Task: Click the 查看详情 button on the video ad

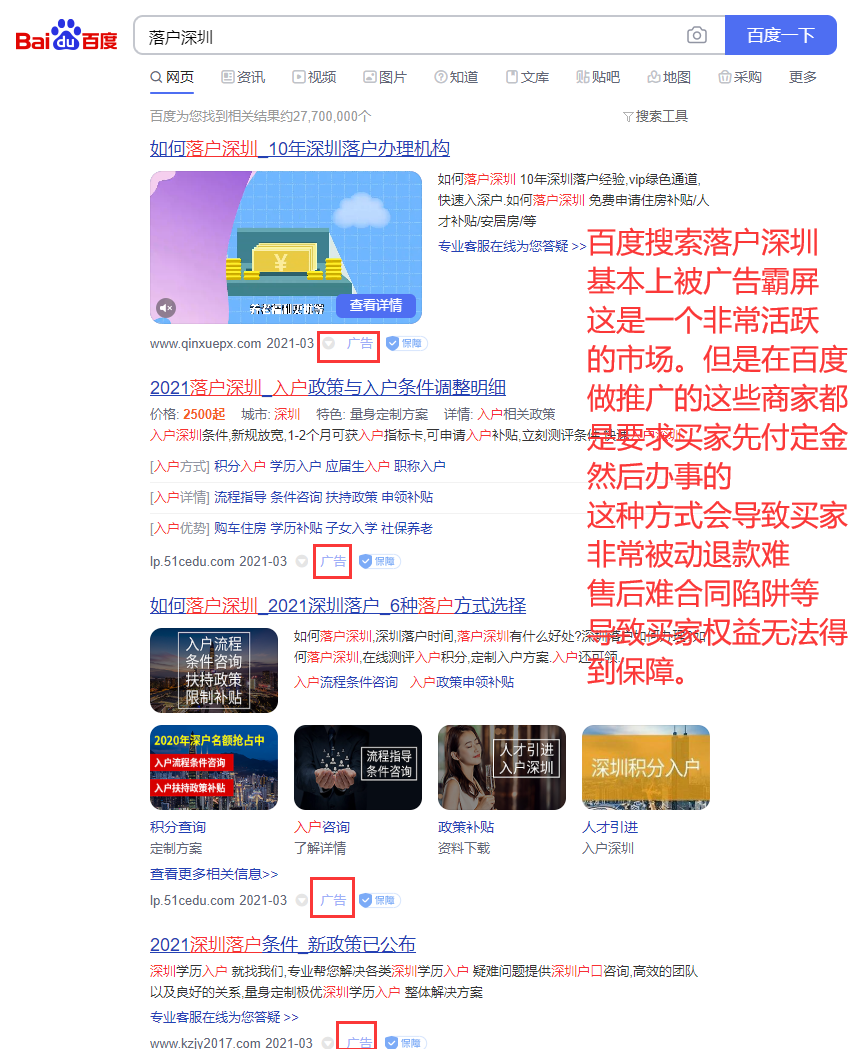Action: 376,307
